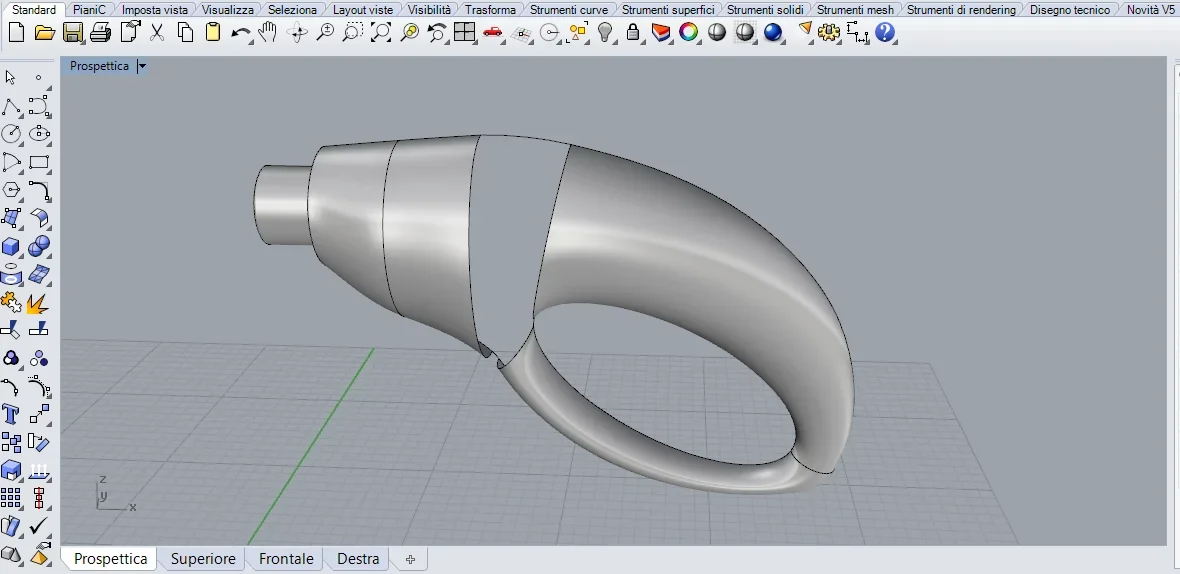The height and width of the screenshot is (574, 1180).
Task: Open the Standard toolbar tab
Action: pos(34,10)
